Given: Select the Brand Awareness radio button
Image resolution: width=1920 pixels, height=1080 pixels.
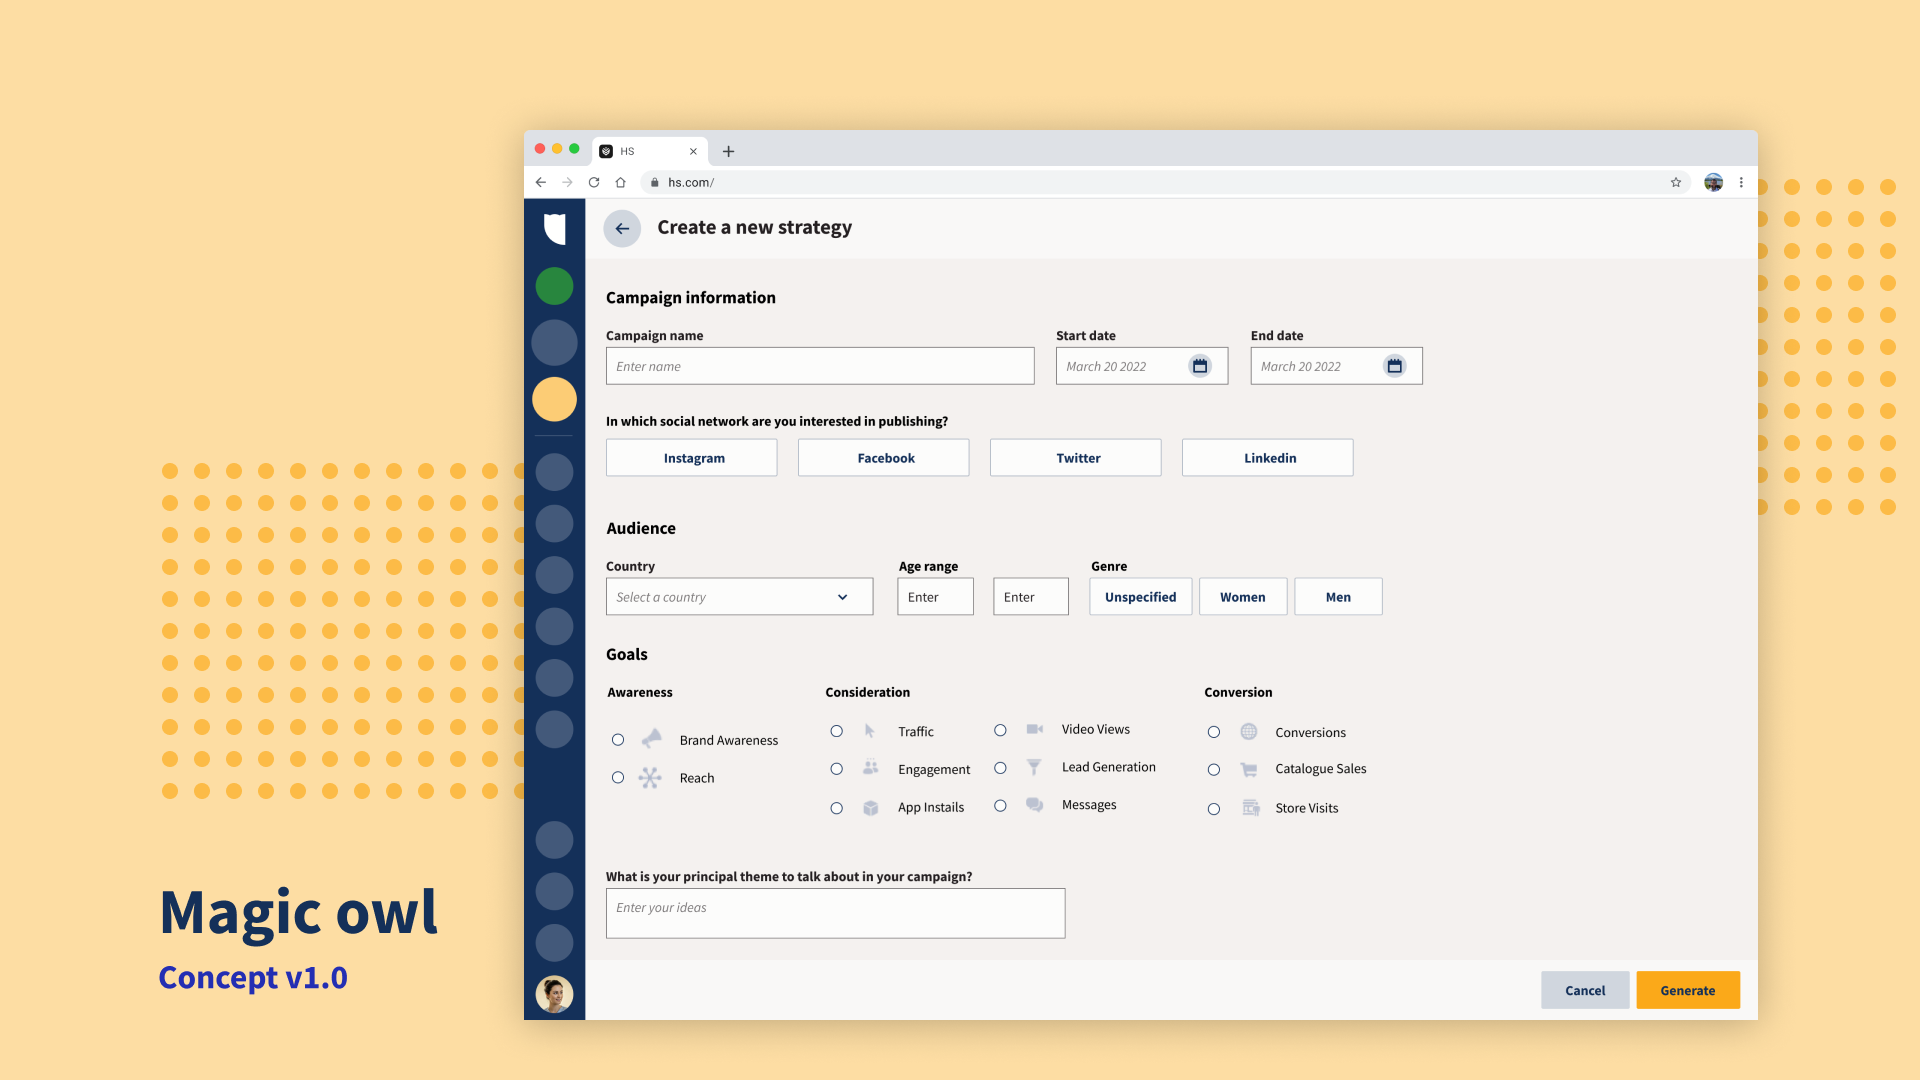Looking at the screenshot, I should [x=618, y=740].
